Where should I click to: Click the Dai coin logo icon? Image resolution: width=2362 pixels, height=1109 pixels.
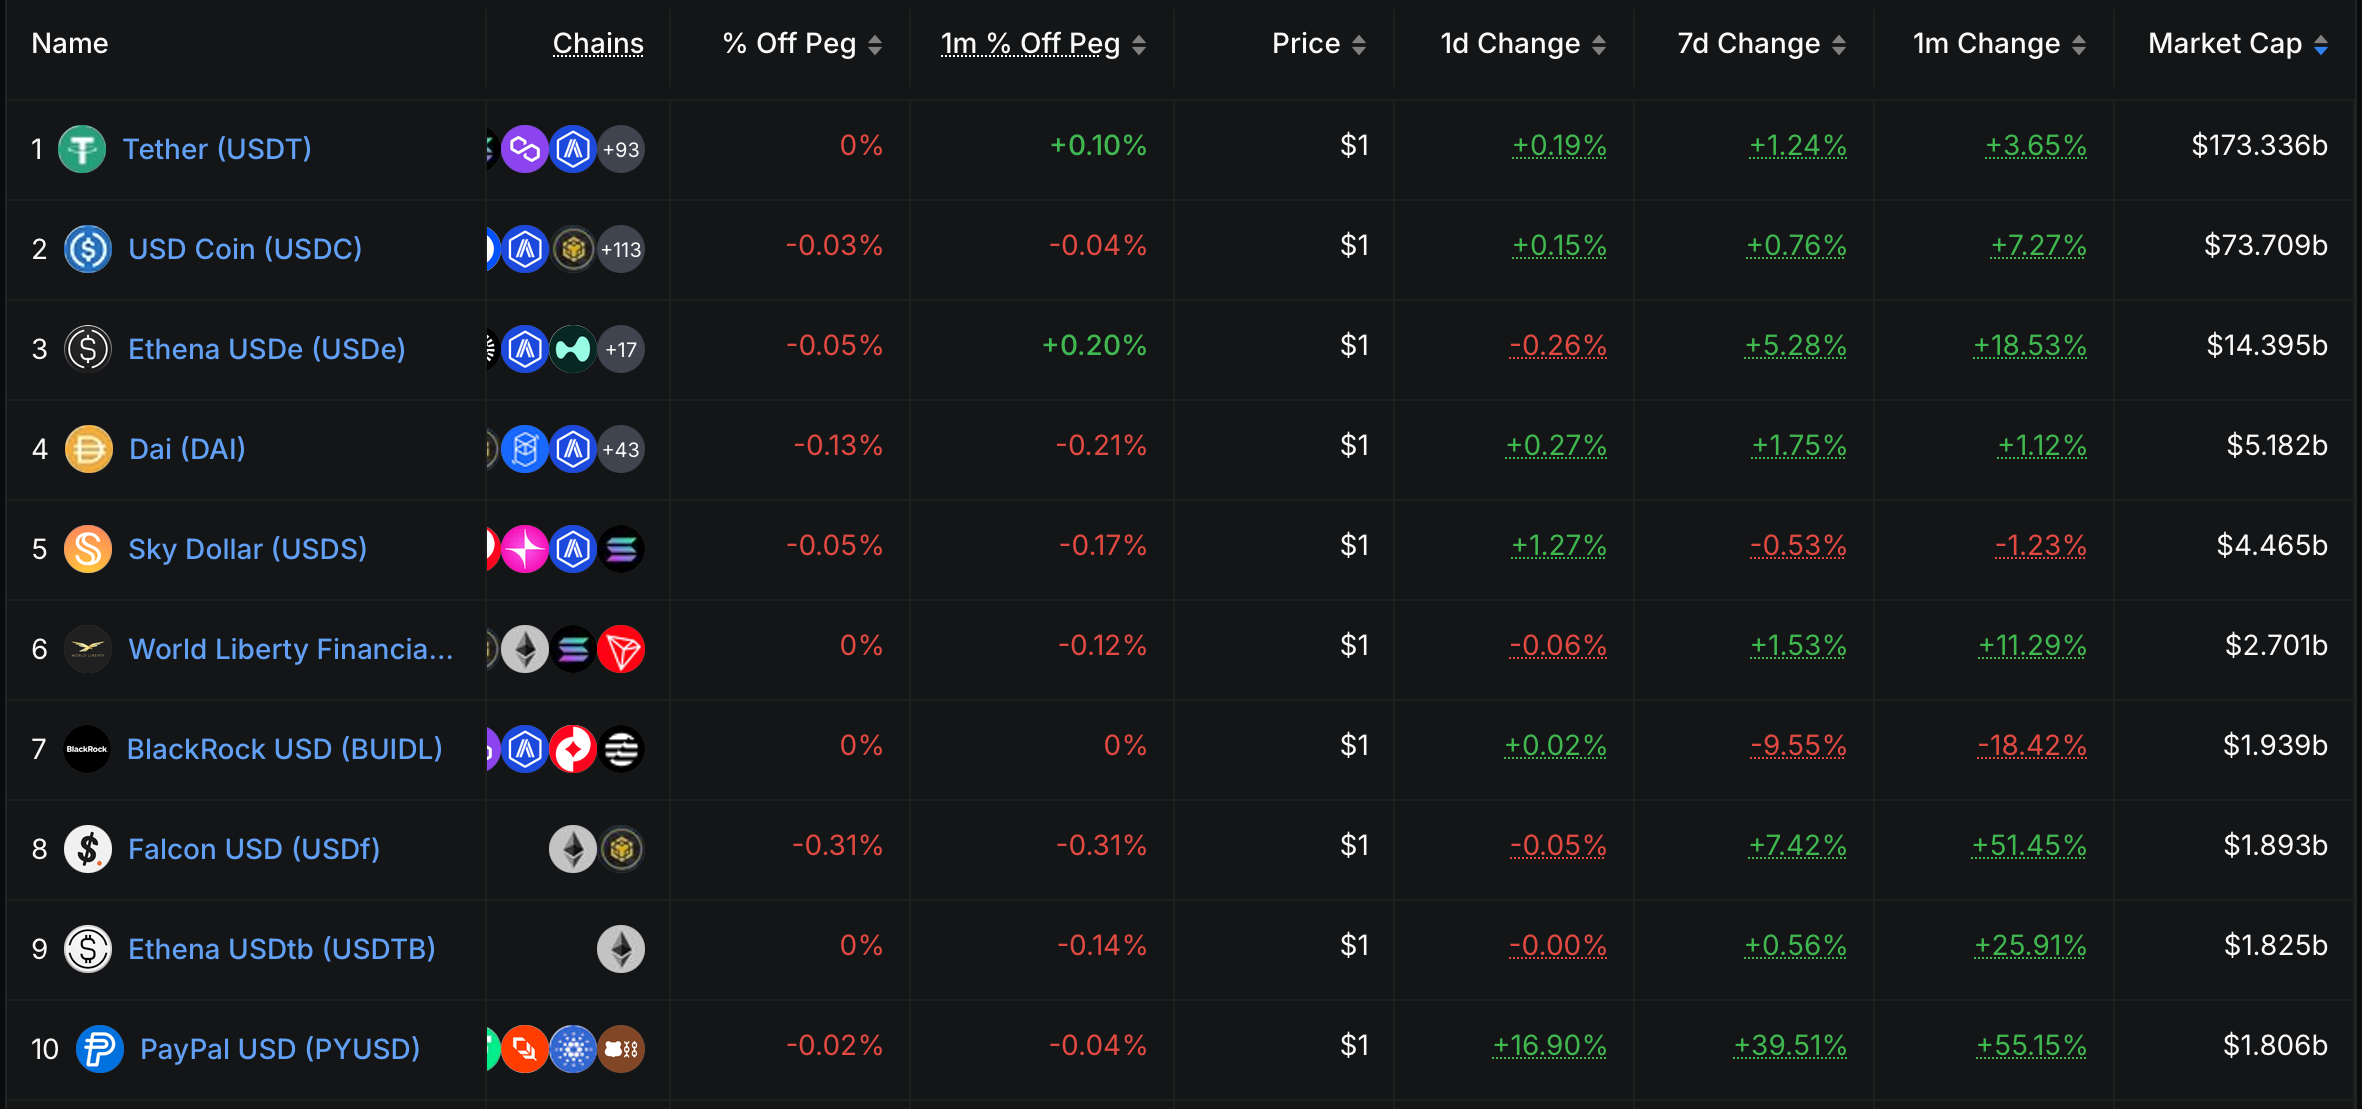pyautogui.click(x=88, y=449)
